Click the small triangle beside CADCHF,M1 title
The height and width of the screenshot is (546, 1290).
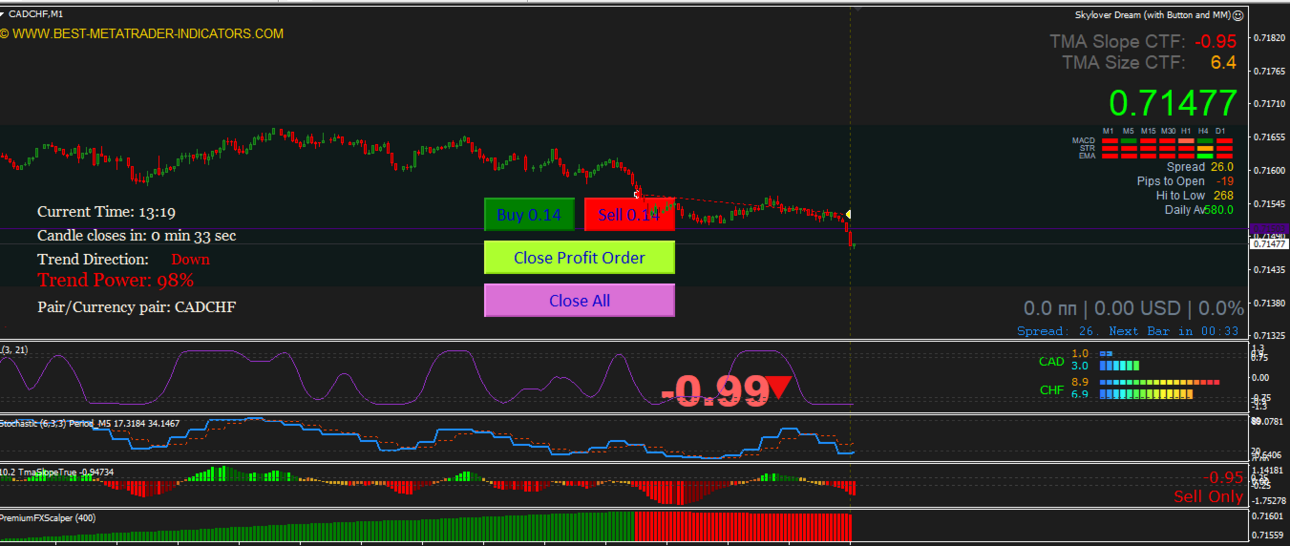3,12
